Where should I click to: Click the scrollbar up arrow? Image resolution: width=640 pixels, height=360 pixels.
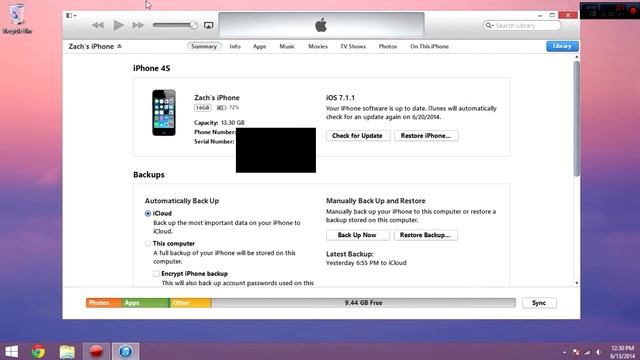click(x=576, y=57)
